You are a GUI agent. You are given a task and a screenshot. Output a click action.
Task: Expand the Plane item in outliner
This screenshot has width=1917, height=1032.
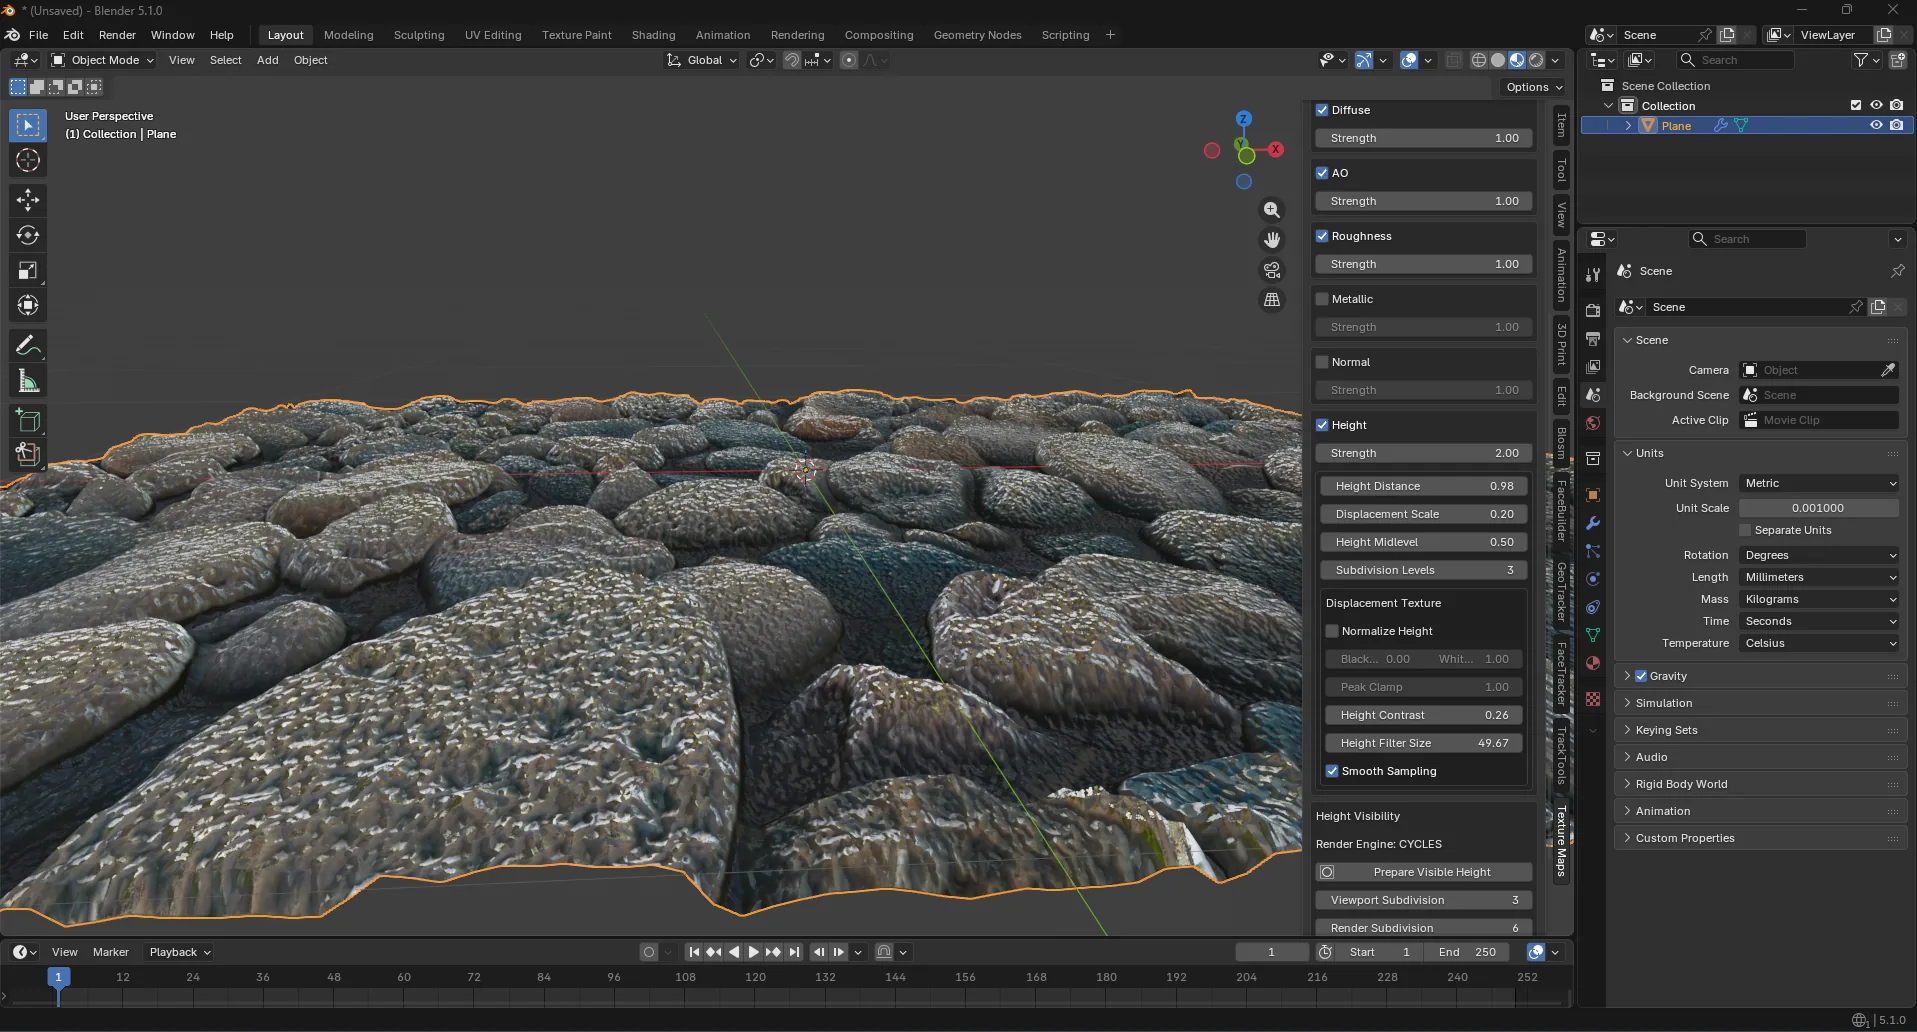pos(1628,125)
